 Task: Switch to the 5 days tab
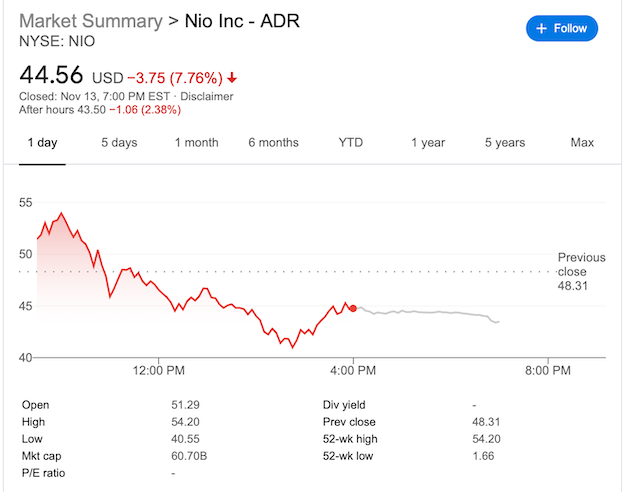(119, 143)
